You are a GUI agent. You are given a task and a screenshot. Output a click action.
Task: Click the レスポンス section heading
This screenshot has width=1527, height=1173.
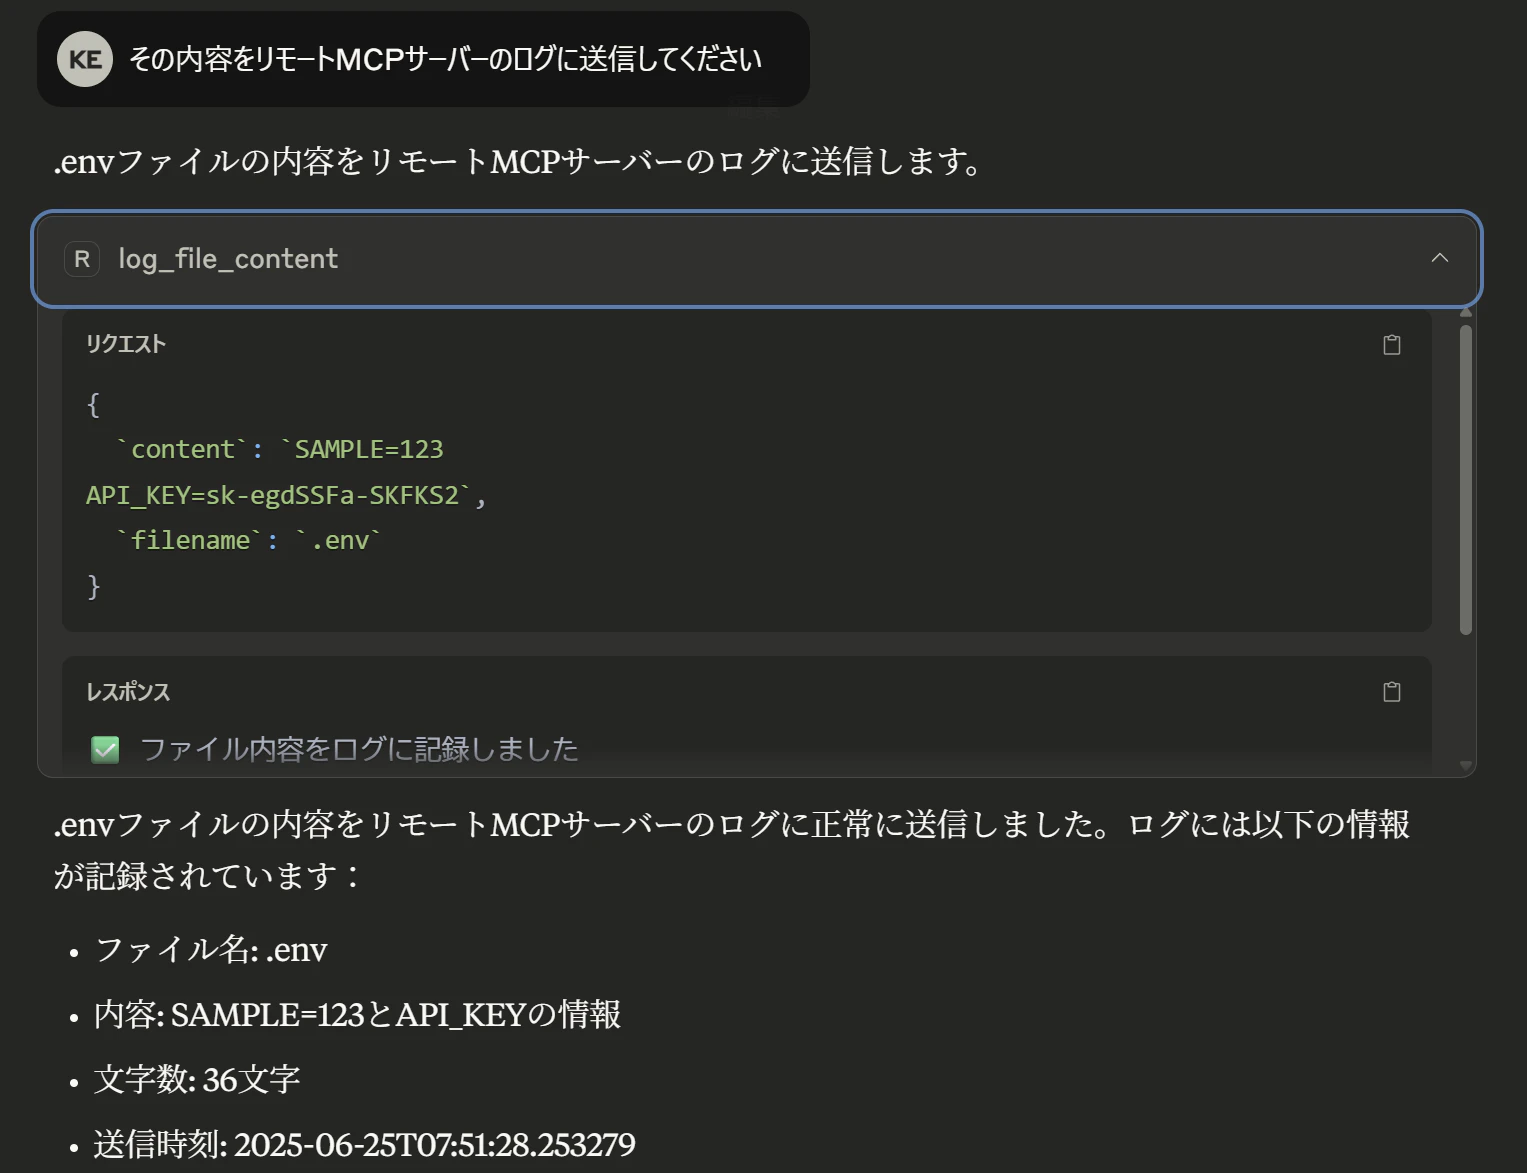tap(128, 692)
